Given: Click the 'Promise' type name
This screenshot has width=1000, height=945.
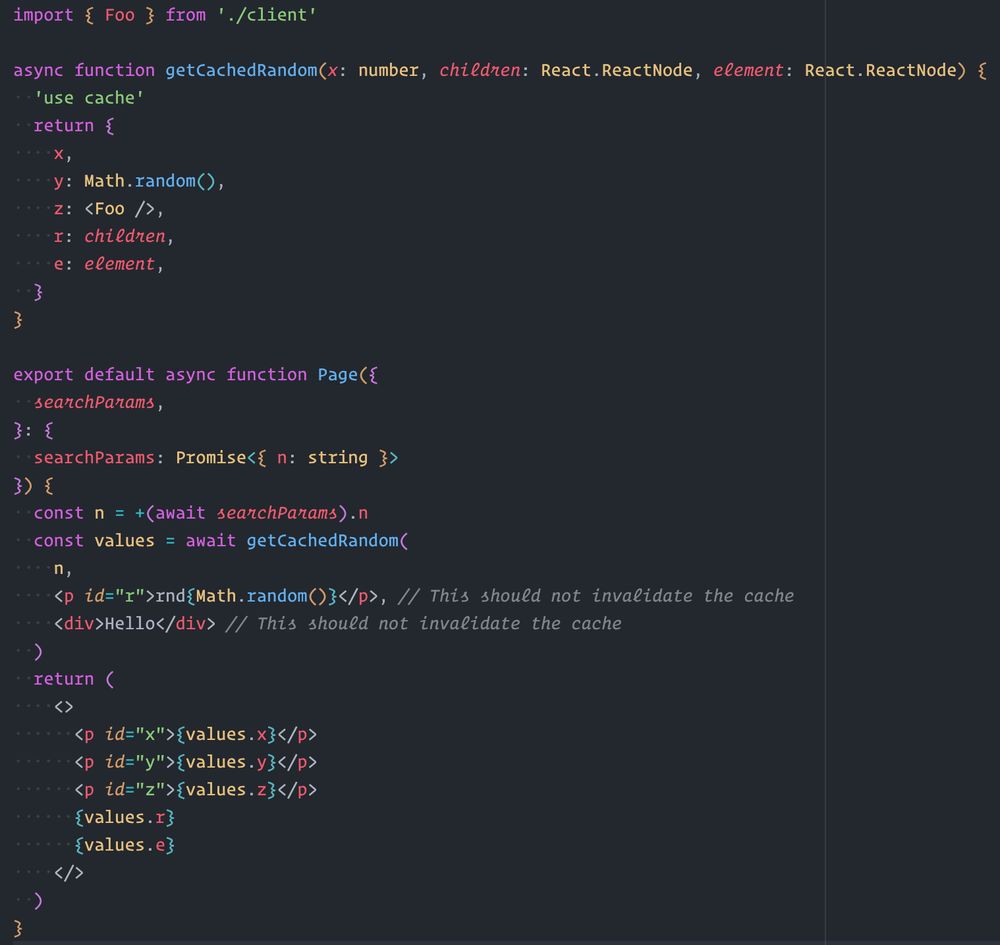Looking at the screenshot, I should 211,458.
